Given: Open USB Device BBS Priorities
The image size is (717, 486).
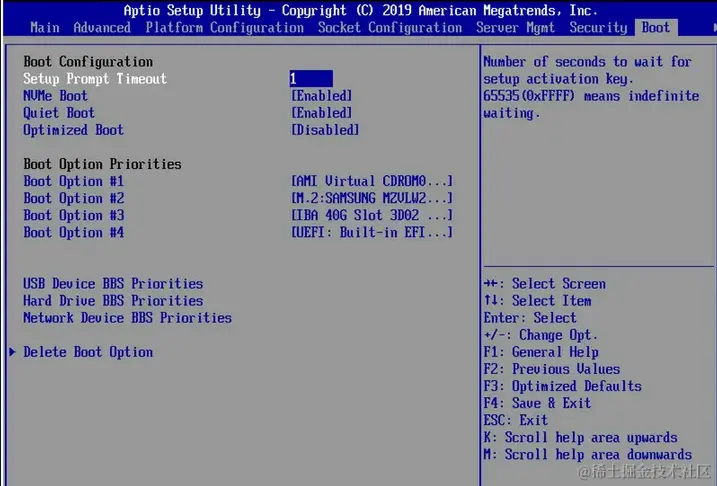Looking at the screenshot, I should coord(113,283).
